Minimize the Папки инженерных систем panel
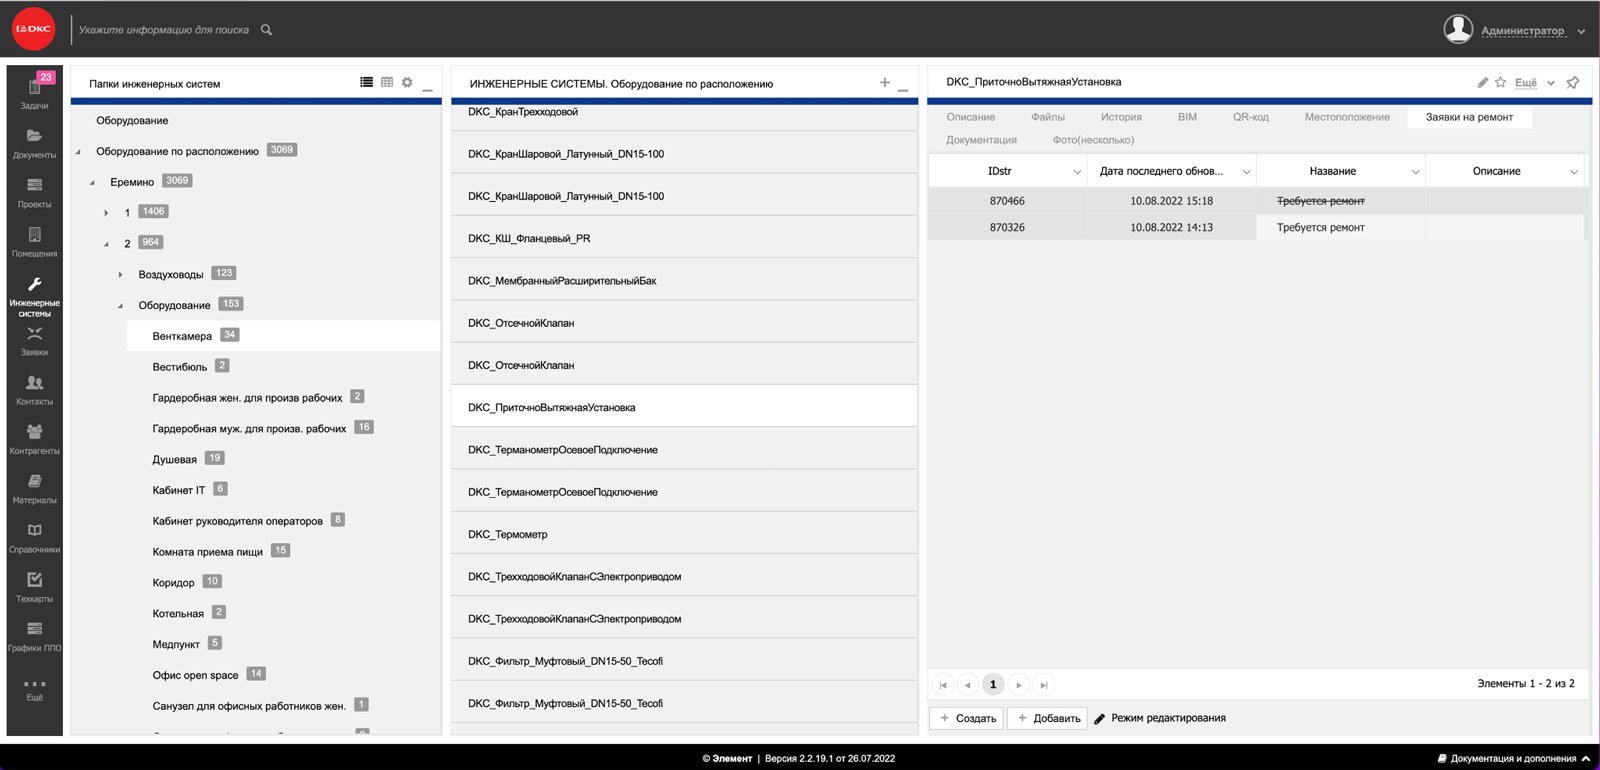This screenshot has width=1600, height=770. pyautogui.click(x=427, y=88)
